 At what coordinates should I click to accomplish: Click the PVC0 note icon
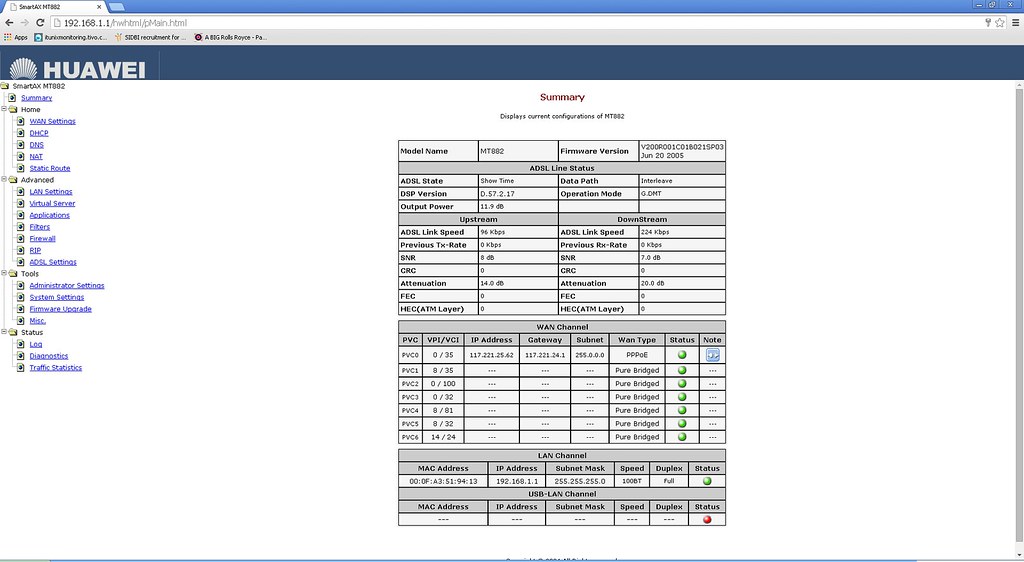coord(712,355)
